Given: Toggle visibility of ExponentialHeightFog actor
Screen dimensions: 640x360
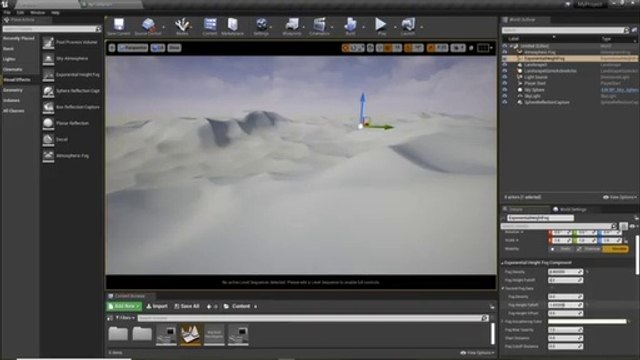Looking at the screenshot, I should [x=505, y=59].
